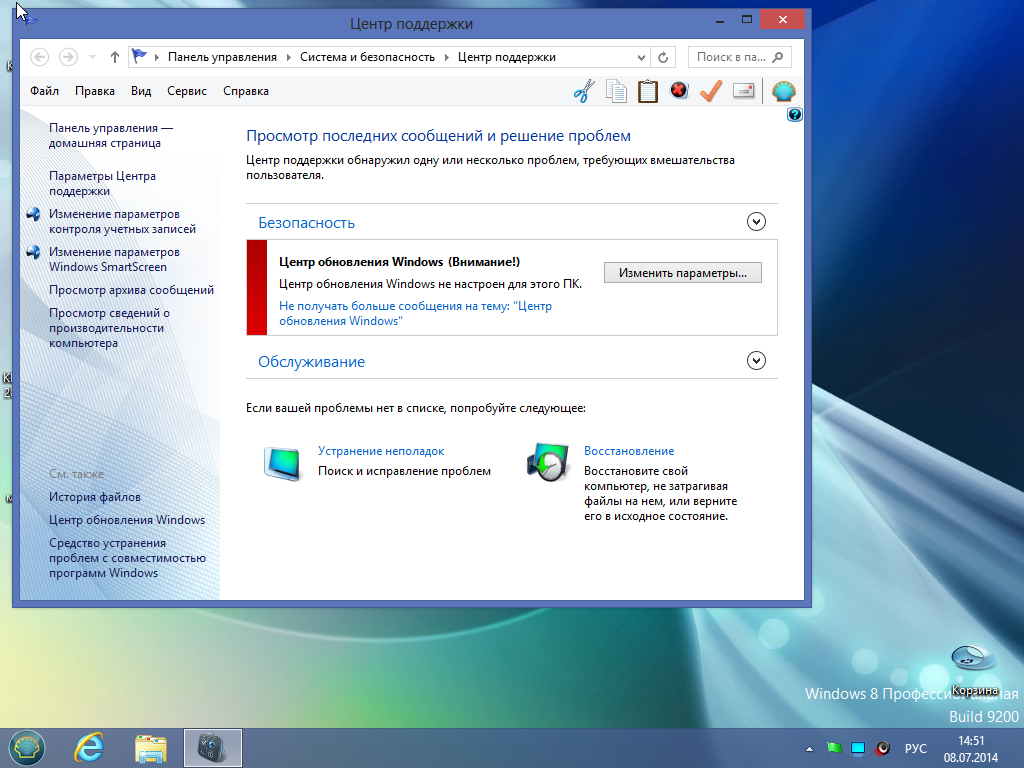Open История файлов link
This screenshot has height=768, width=1024.
(x=95, y=497)
